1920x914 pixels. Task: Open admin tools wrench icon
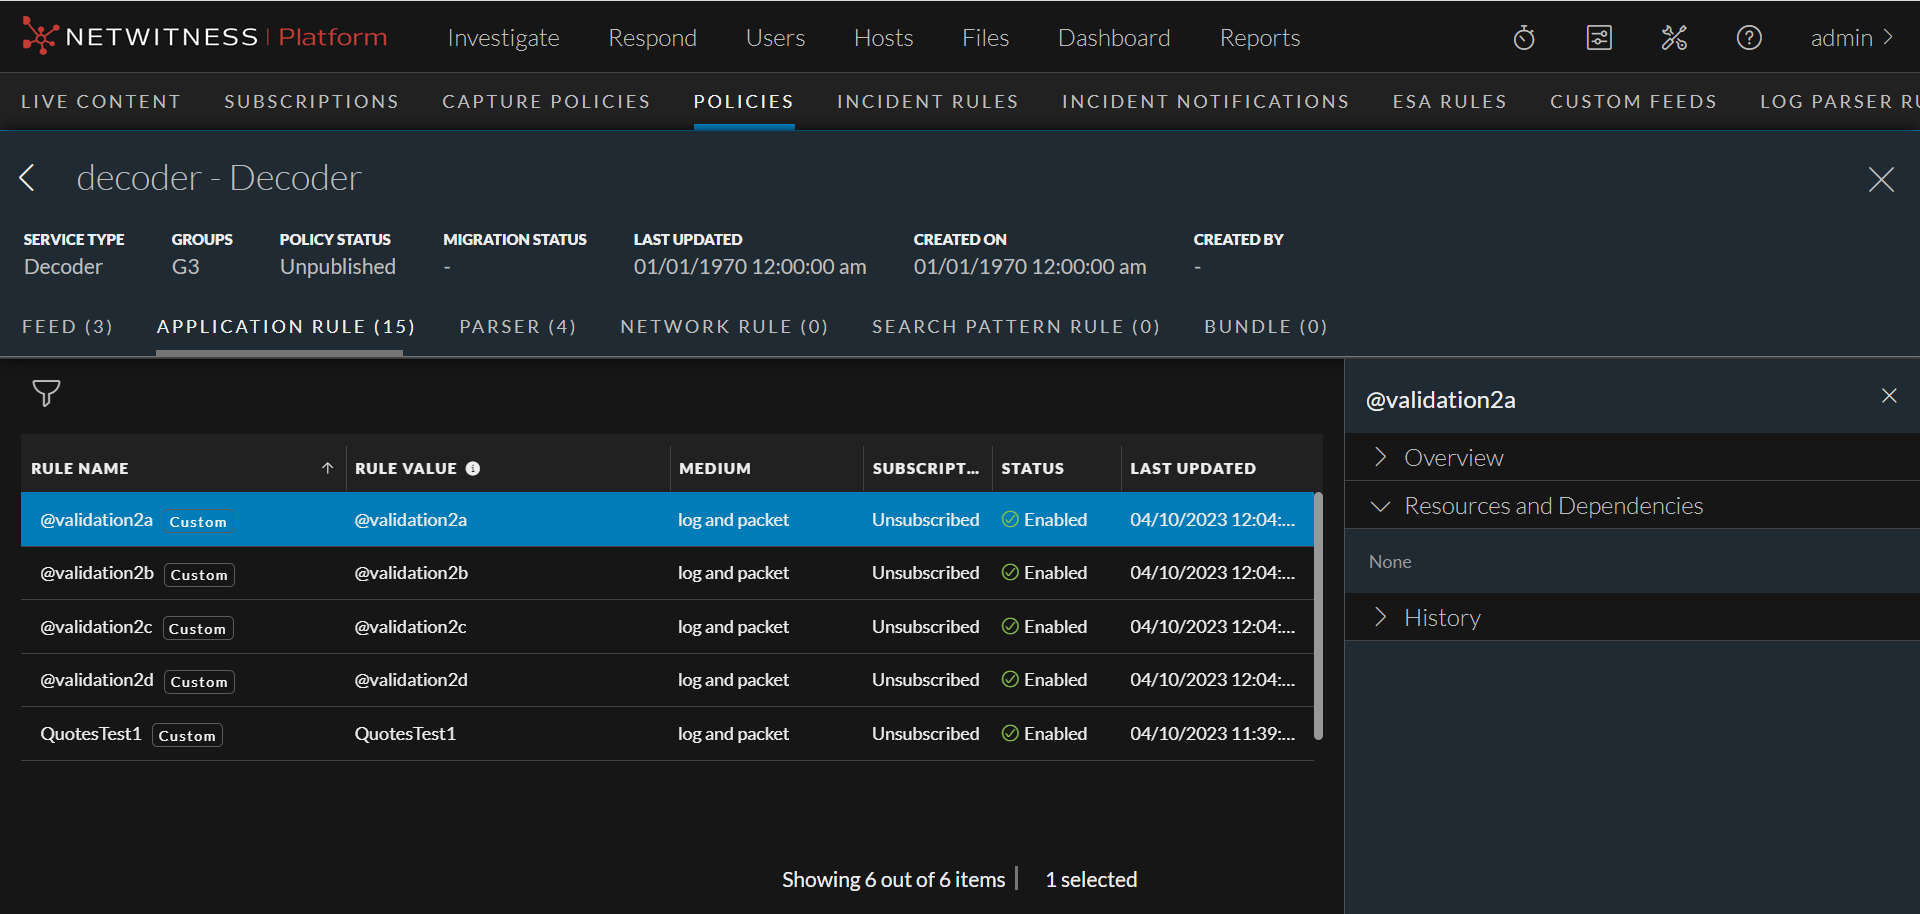click(1674, 37)
